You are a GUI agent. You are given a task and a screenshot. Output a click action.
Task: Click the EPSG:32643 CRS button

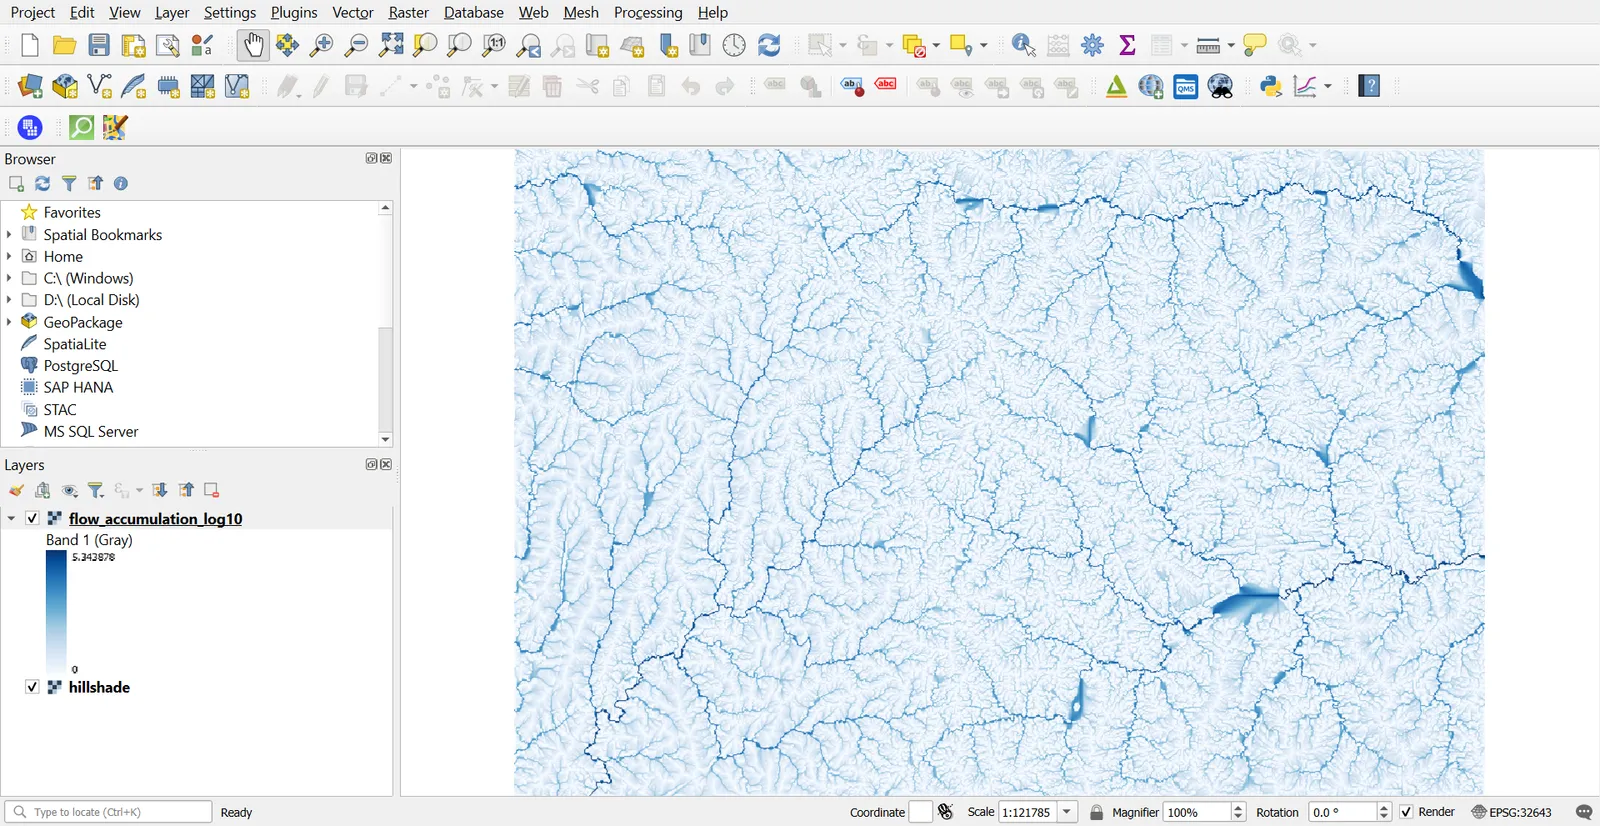coord(1511,812)
